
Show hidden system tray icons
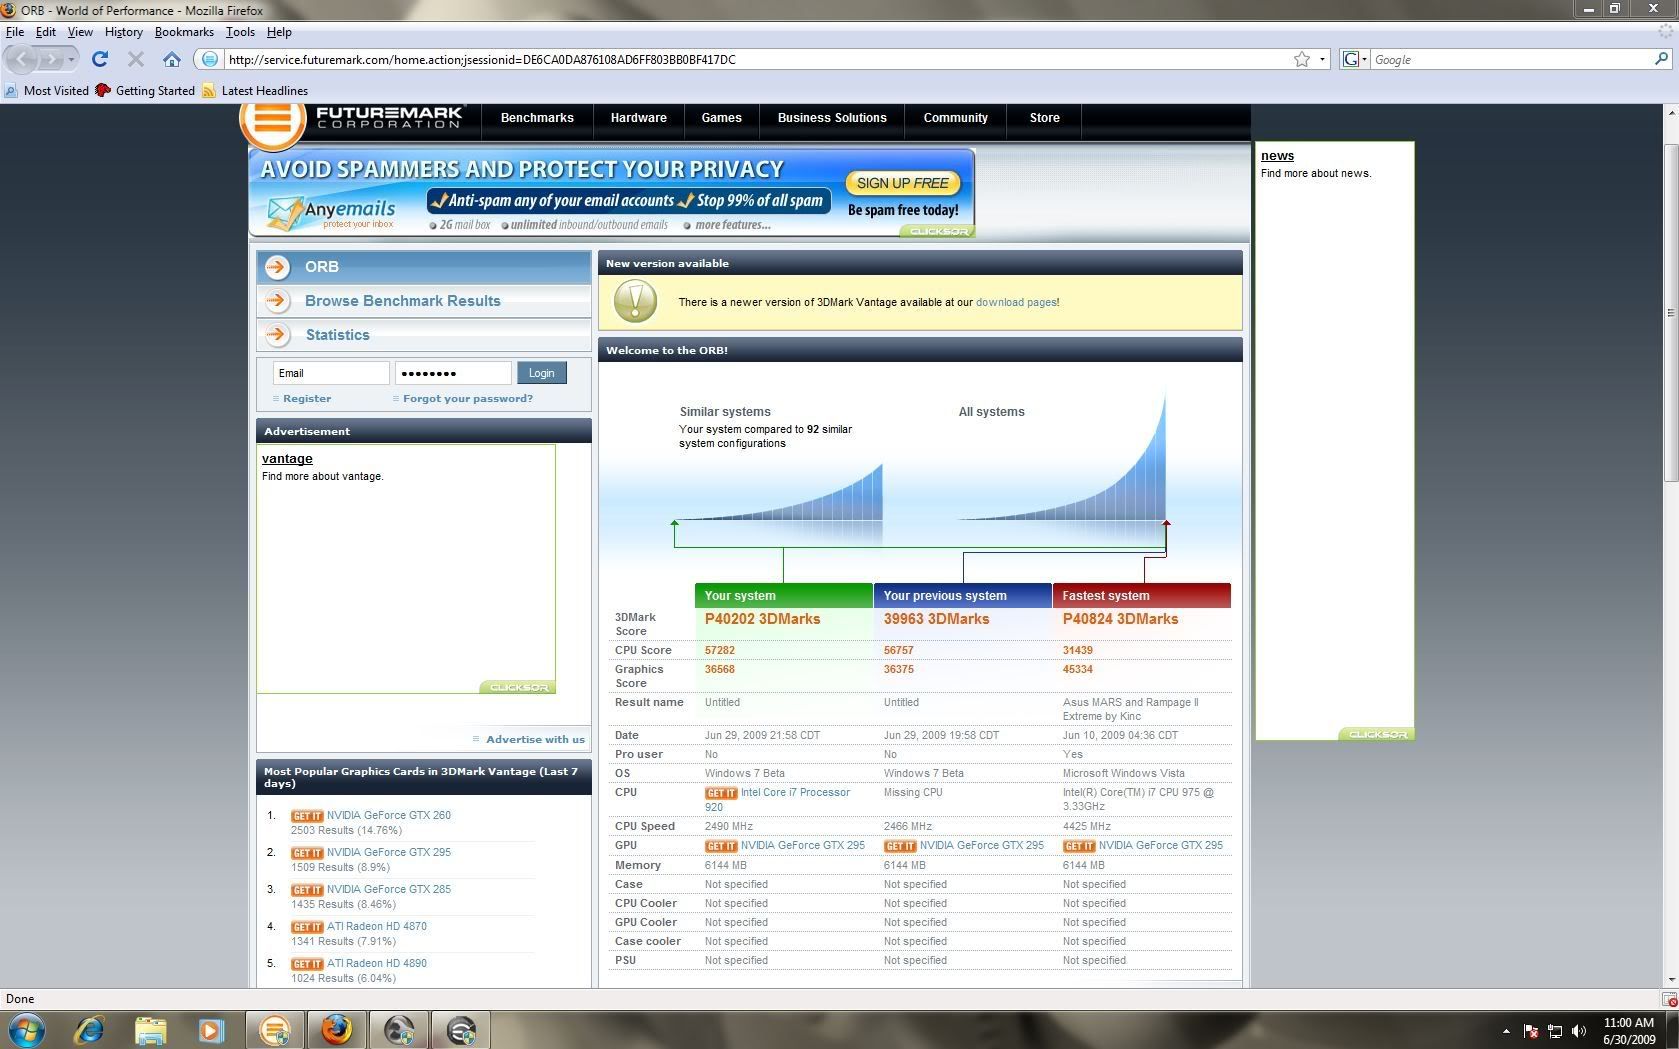tap(1506, 1031)
